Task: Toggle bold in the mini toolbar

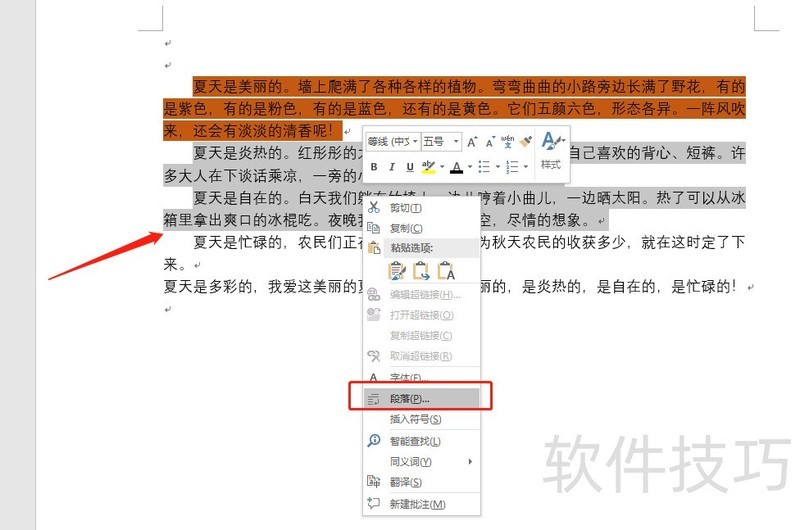Action: coord(374,167)
